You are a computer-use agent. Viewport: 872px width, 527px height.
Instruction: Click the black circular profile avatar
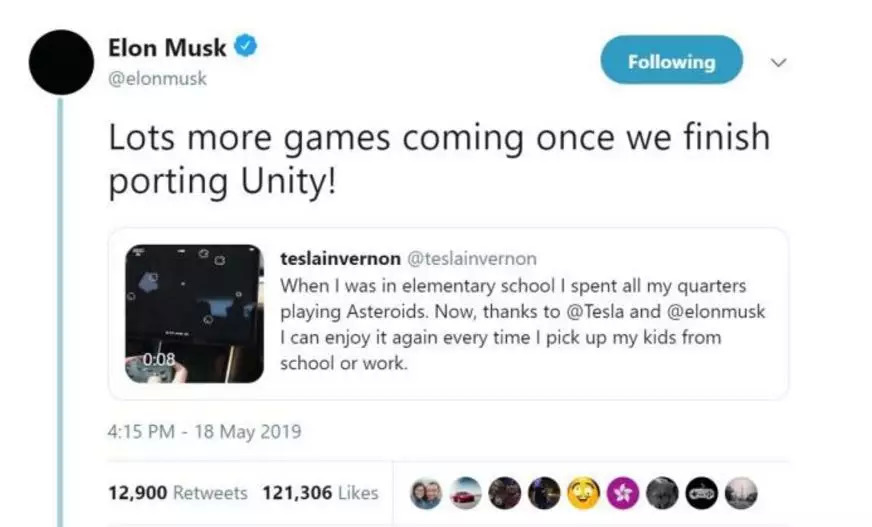[62, 63]
